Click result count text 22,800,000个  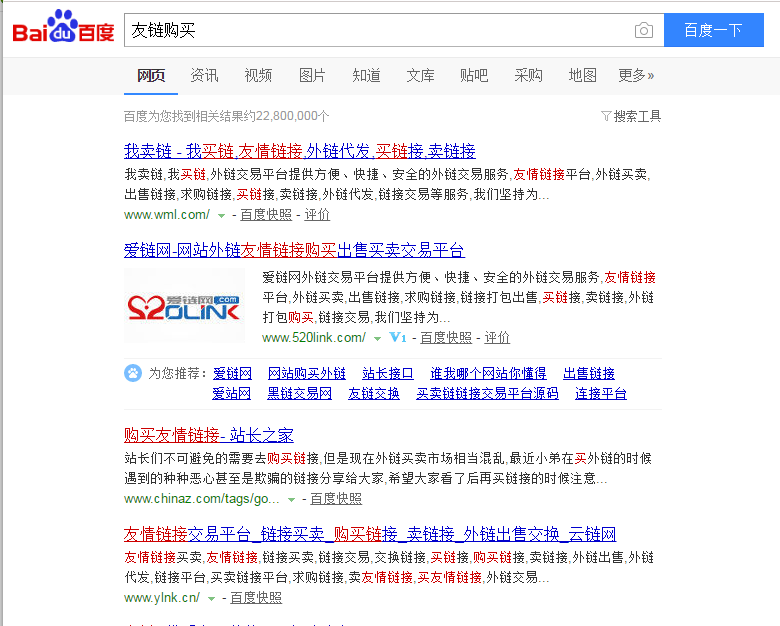coord(292,116)
